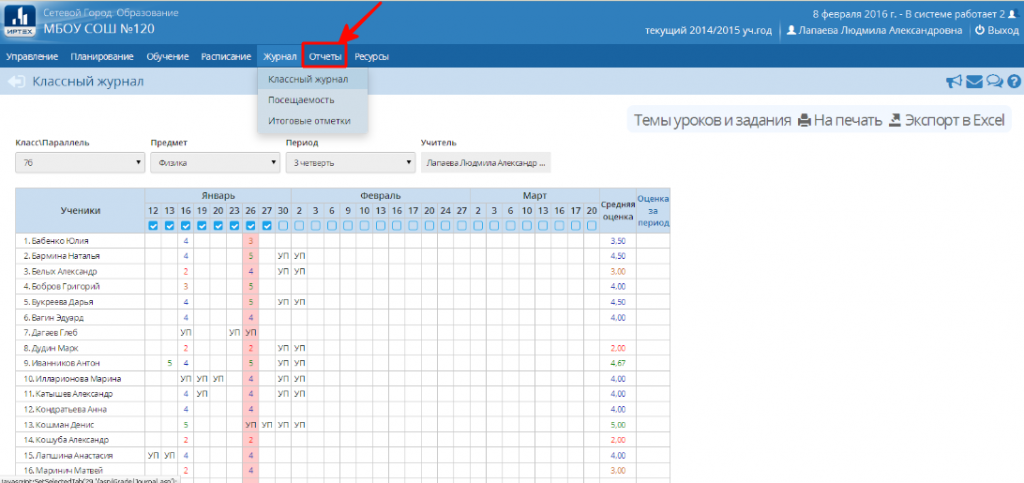Click student name Иванников Антон
1024x483 pixels.
coord(62,363)
